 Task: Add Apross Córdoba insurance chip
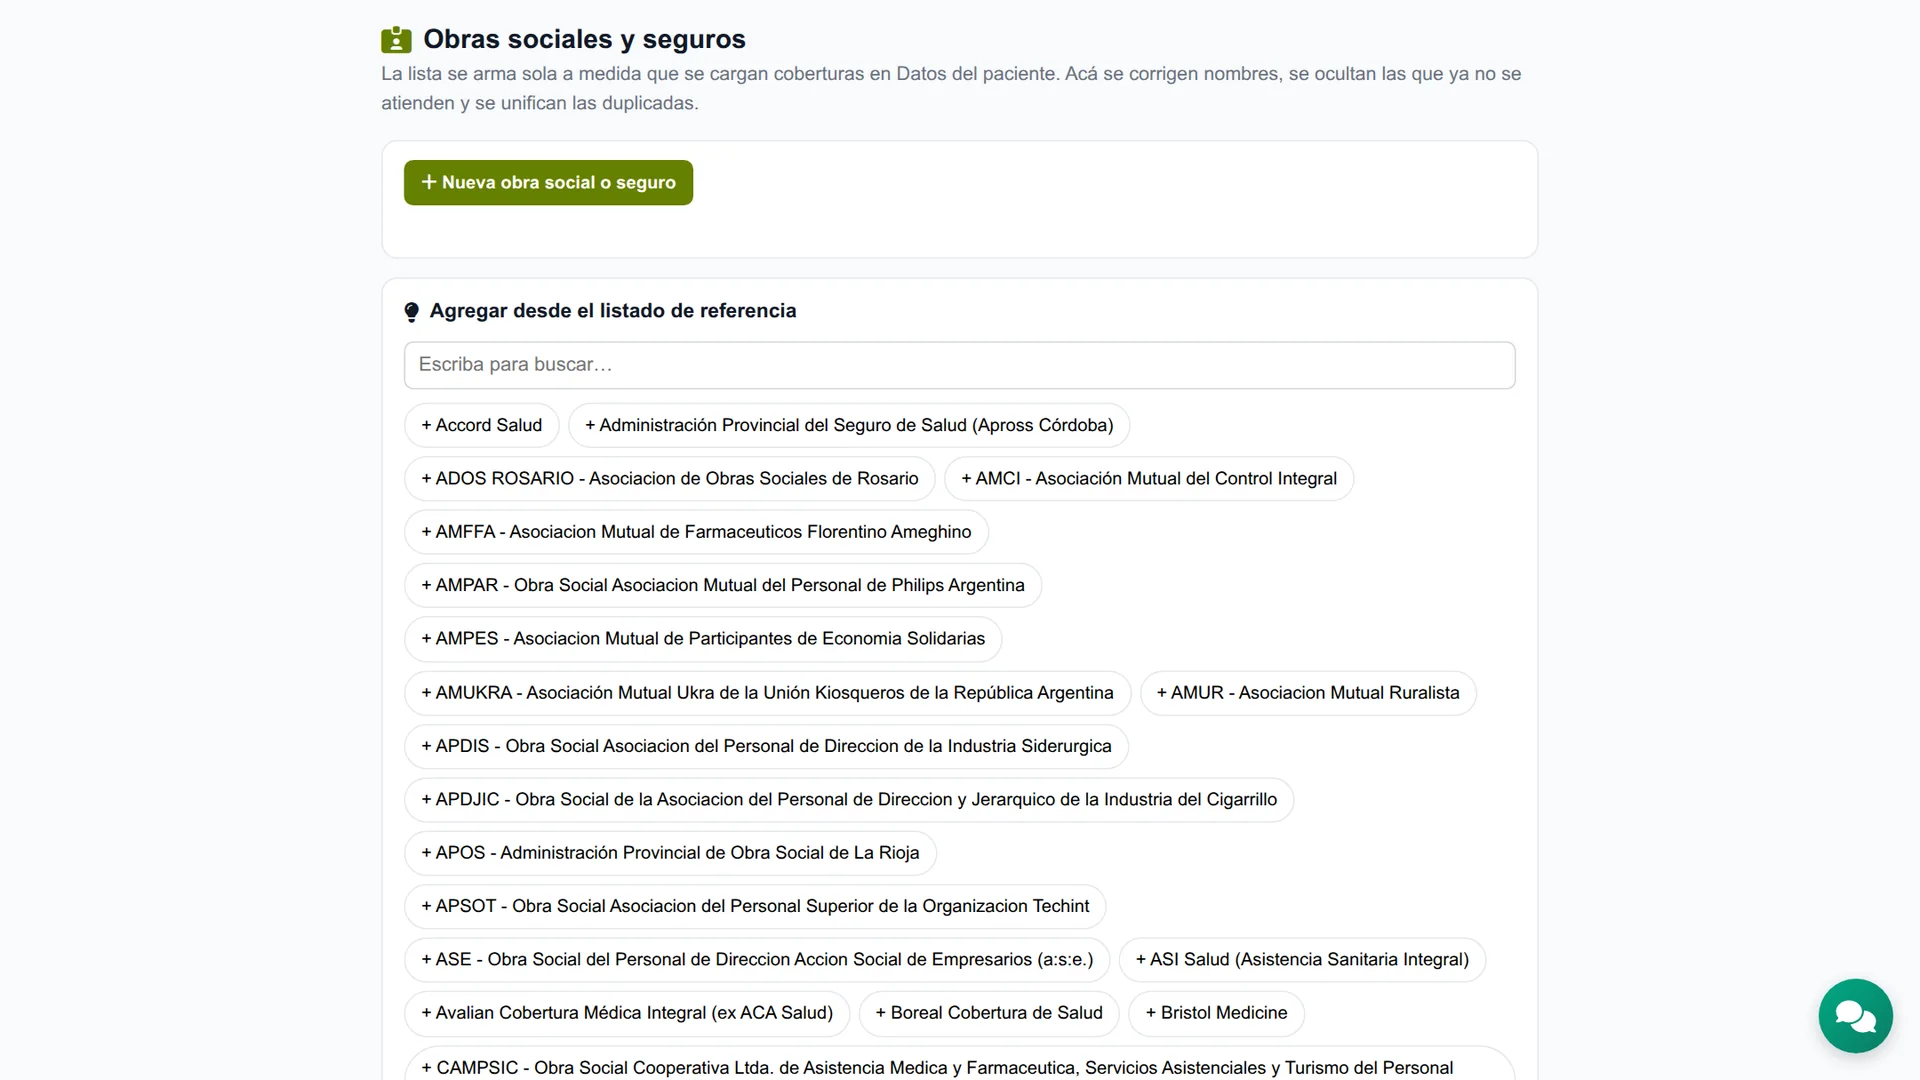click(849, 426)
